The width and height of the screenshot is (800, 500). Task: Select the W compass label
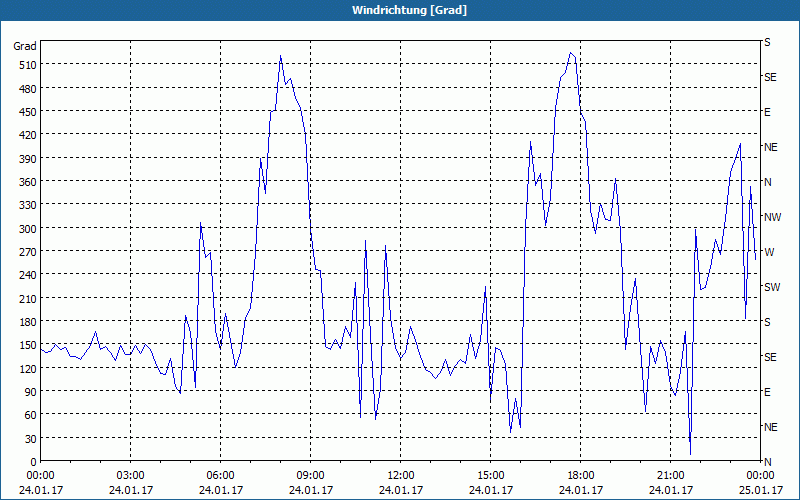click(769, 252)
